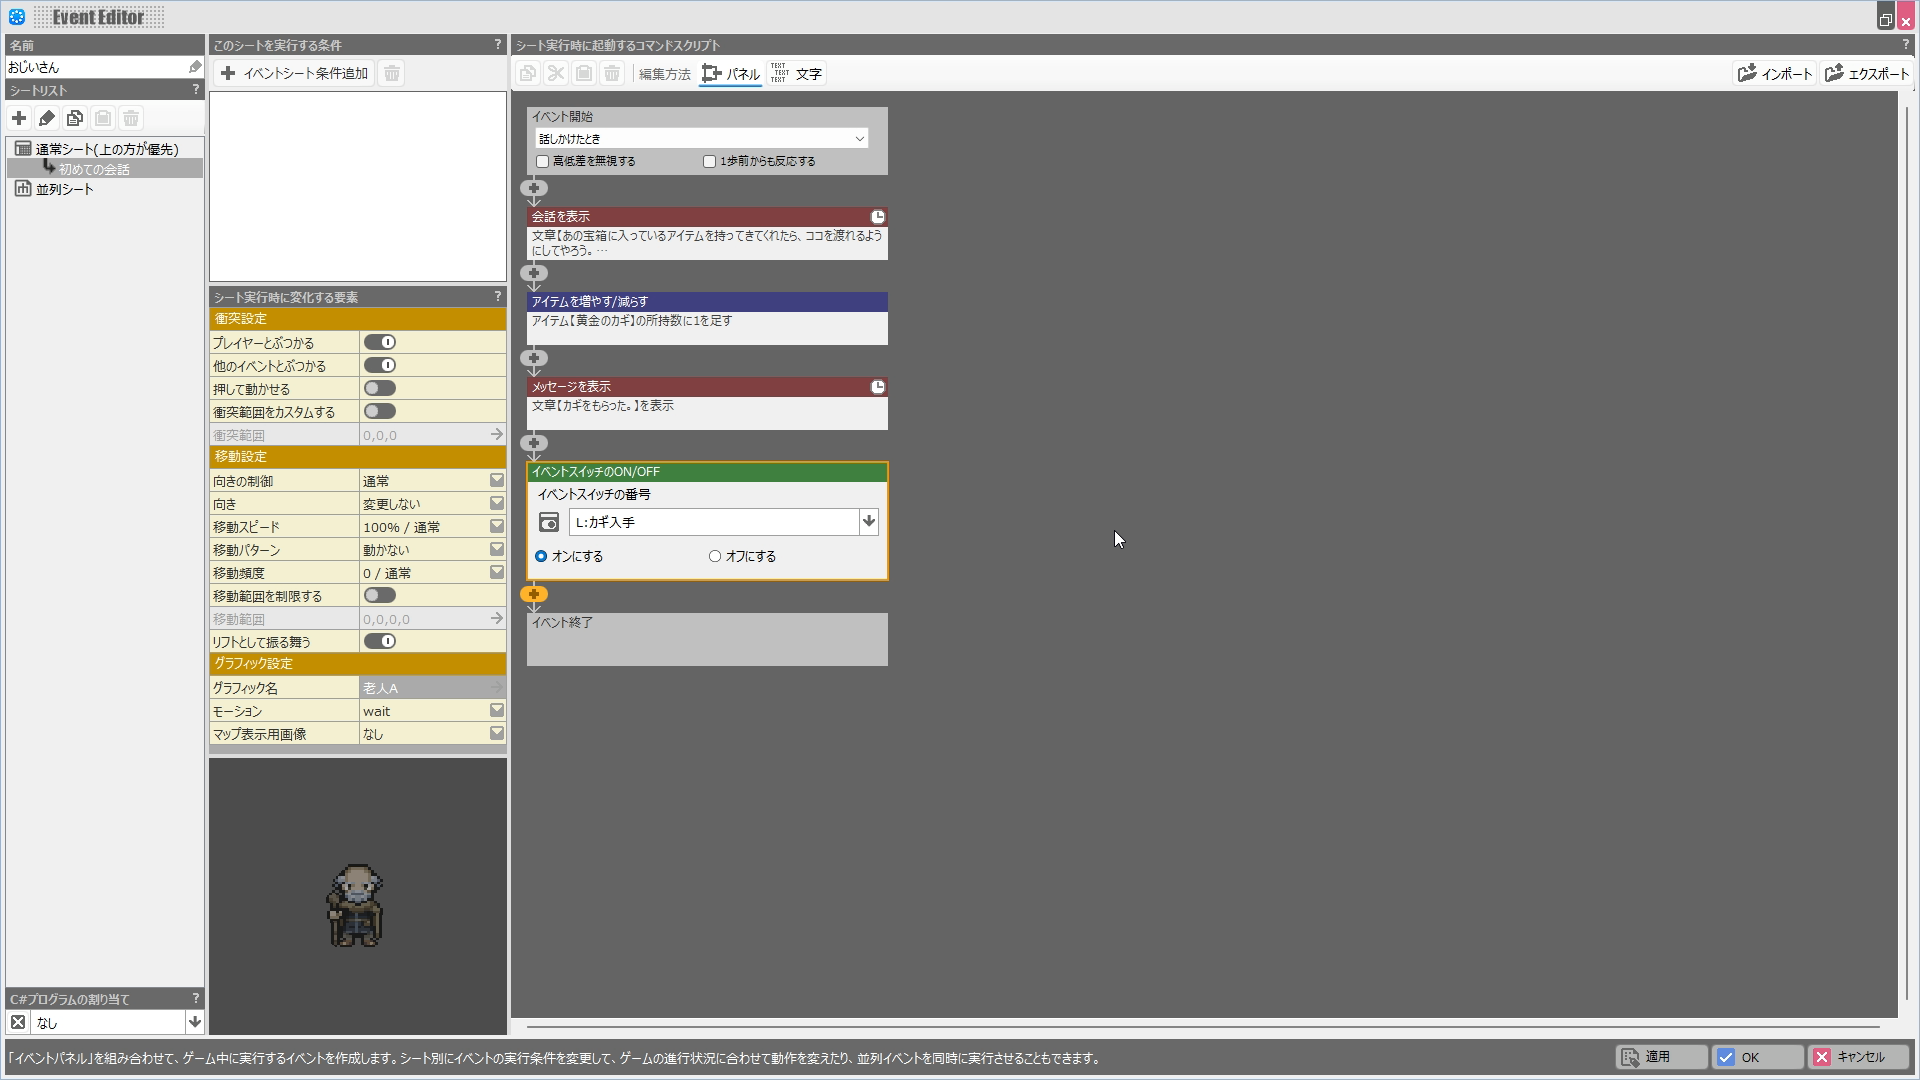
Task: Select the アイテムを増やす/減らす command panel
Action: pyautogui.click(x=707, y=318)
